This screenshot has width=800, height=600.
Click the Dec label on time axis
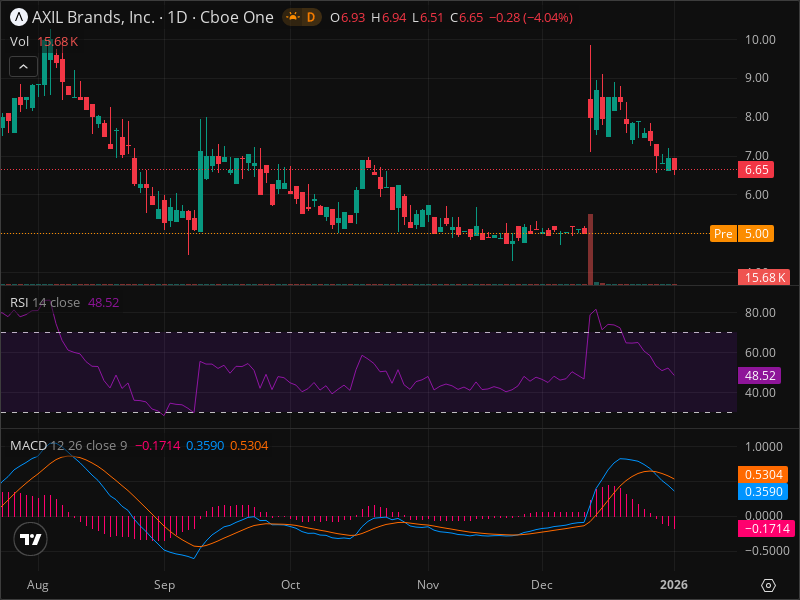point(541,585)
